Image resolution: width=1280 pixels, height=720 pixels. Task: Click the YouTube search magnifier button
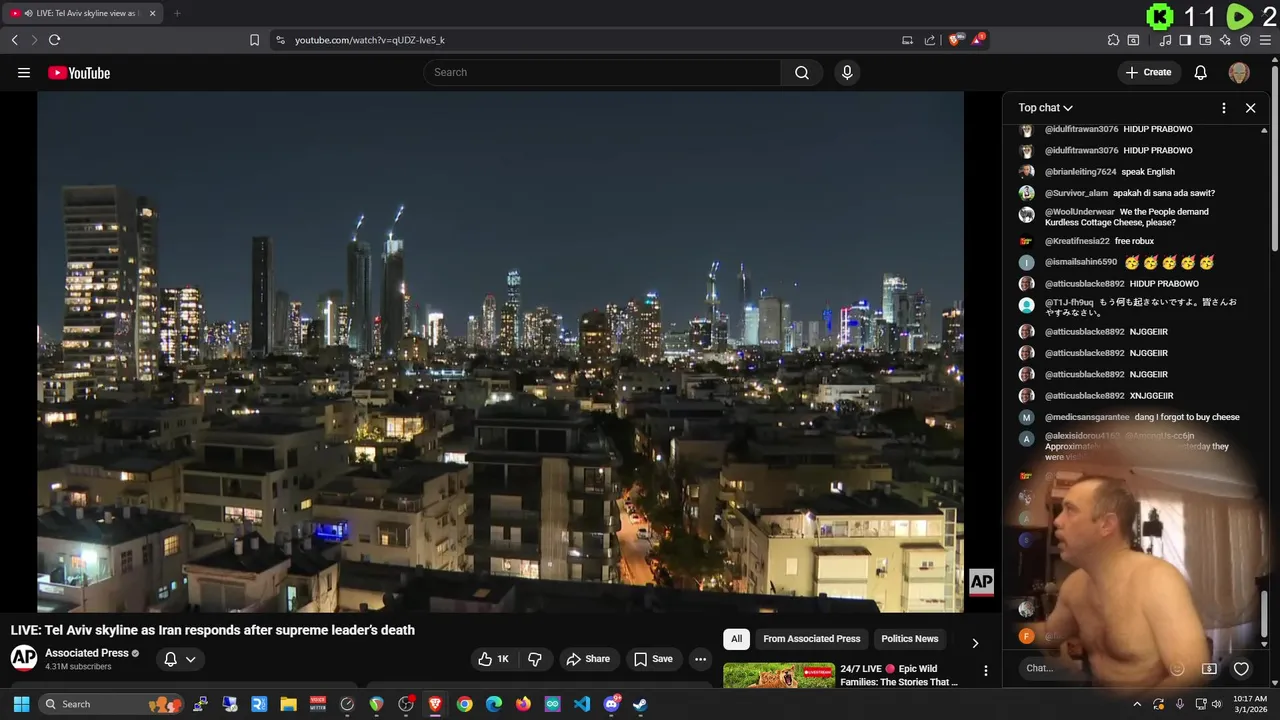[802, 72]
